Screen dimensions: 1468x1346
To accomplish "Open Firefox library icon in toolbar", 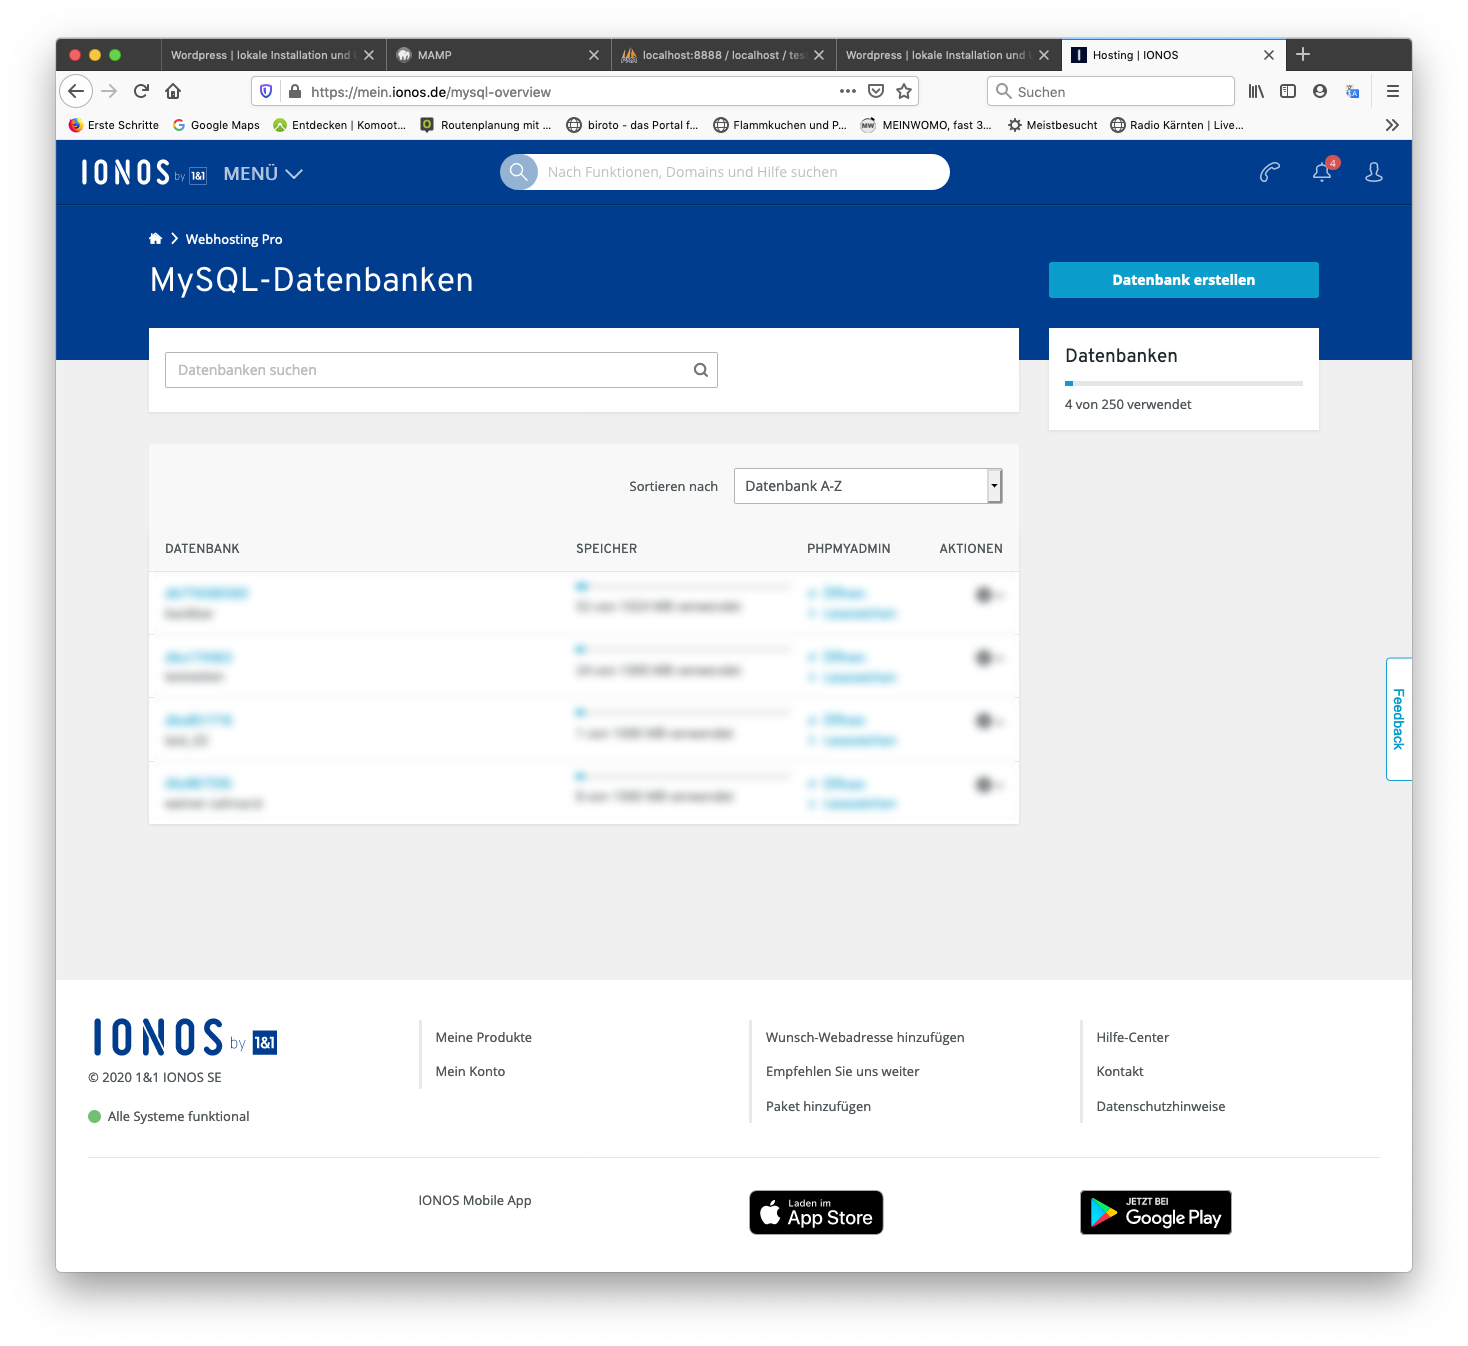I will pos(1256,91).
